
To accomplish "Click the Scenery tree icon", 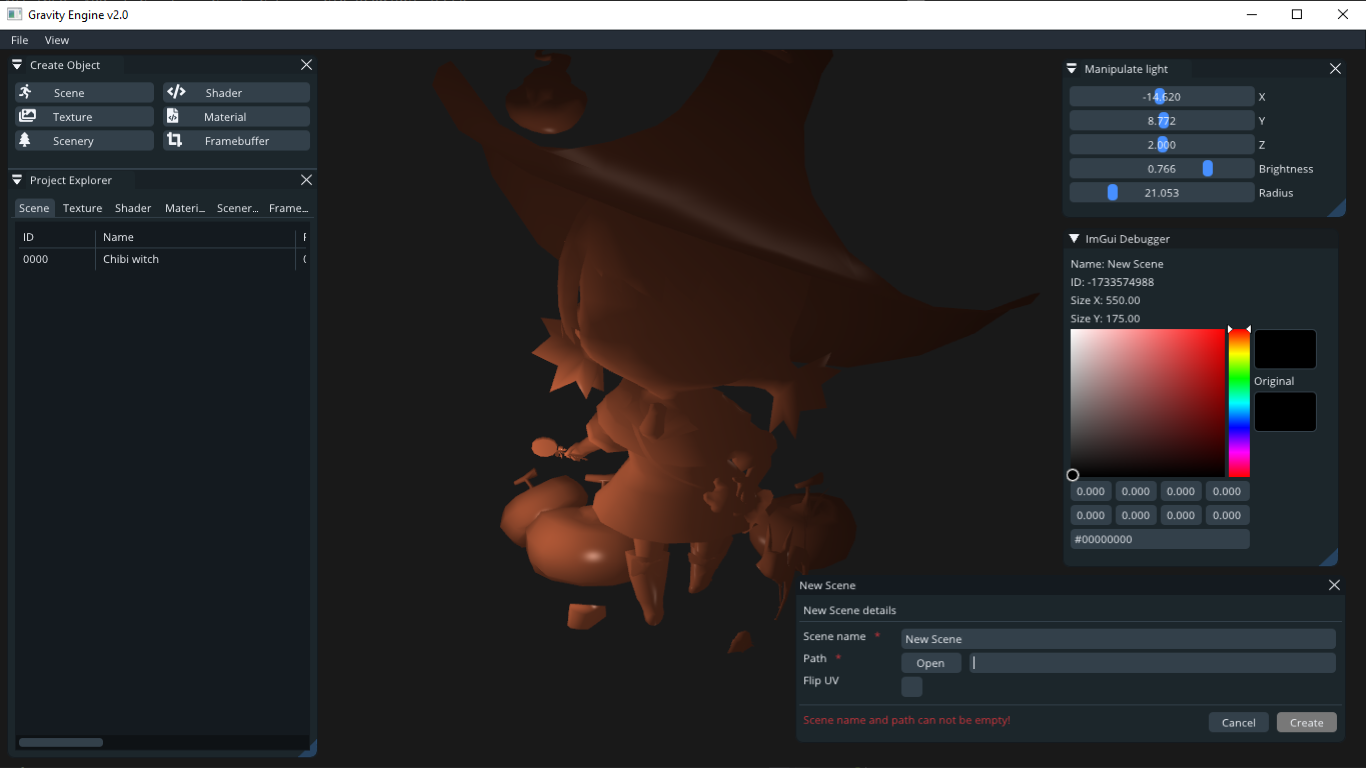I will (x=25, y=140).
